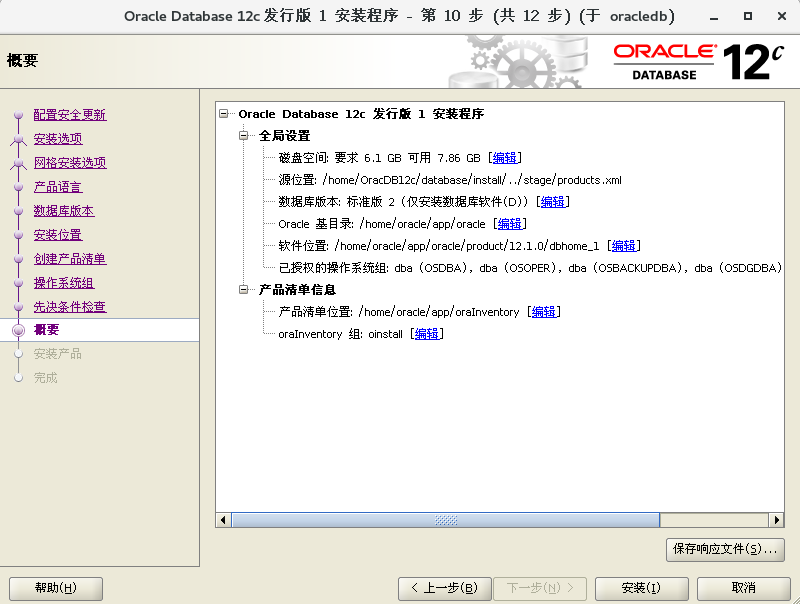The width and height of the screenshot is (800, 604).
Task: Go to 配置安全更新 step
Action: (x=70, y=115)
